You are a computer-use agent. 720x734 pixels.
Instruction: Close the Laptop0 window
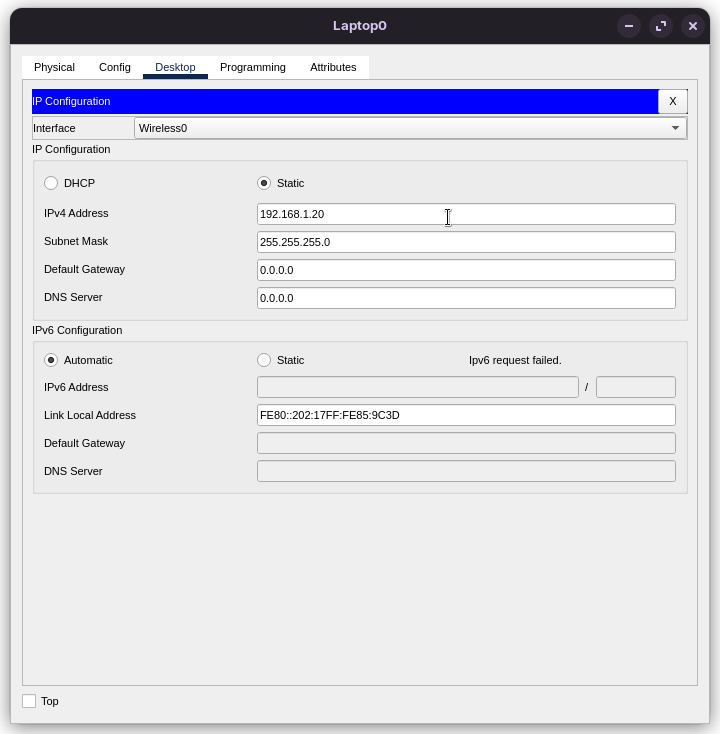coord(692,26)
